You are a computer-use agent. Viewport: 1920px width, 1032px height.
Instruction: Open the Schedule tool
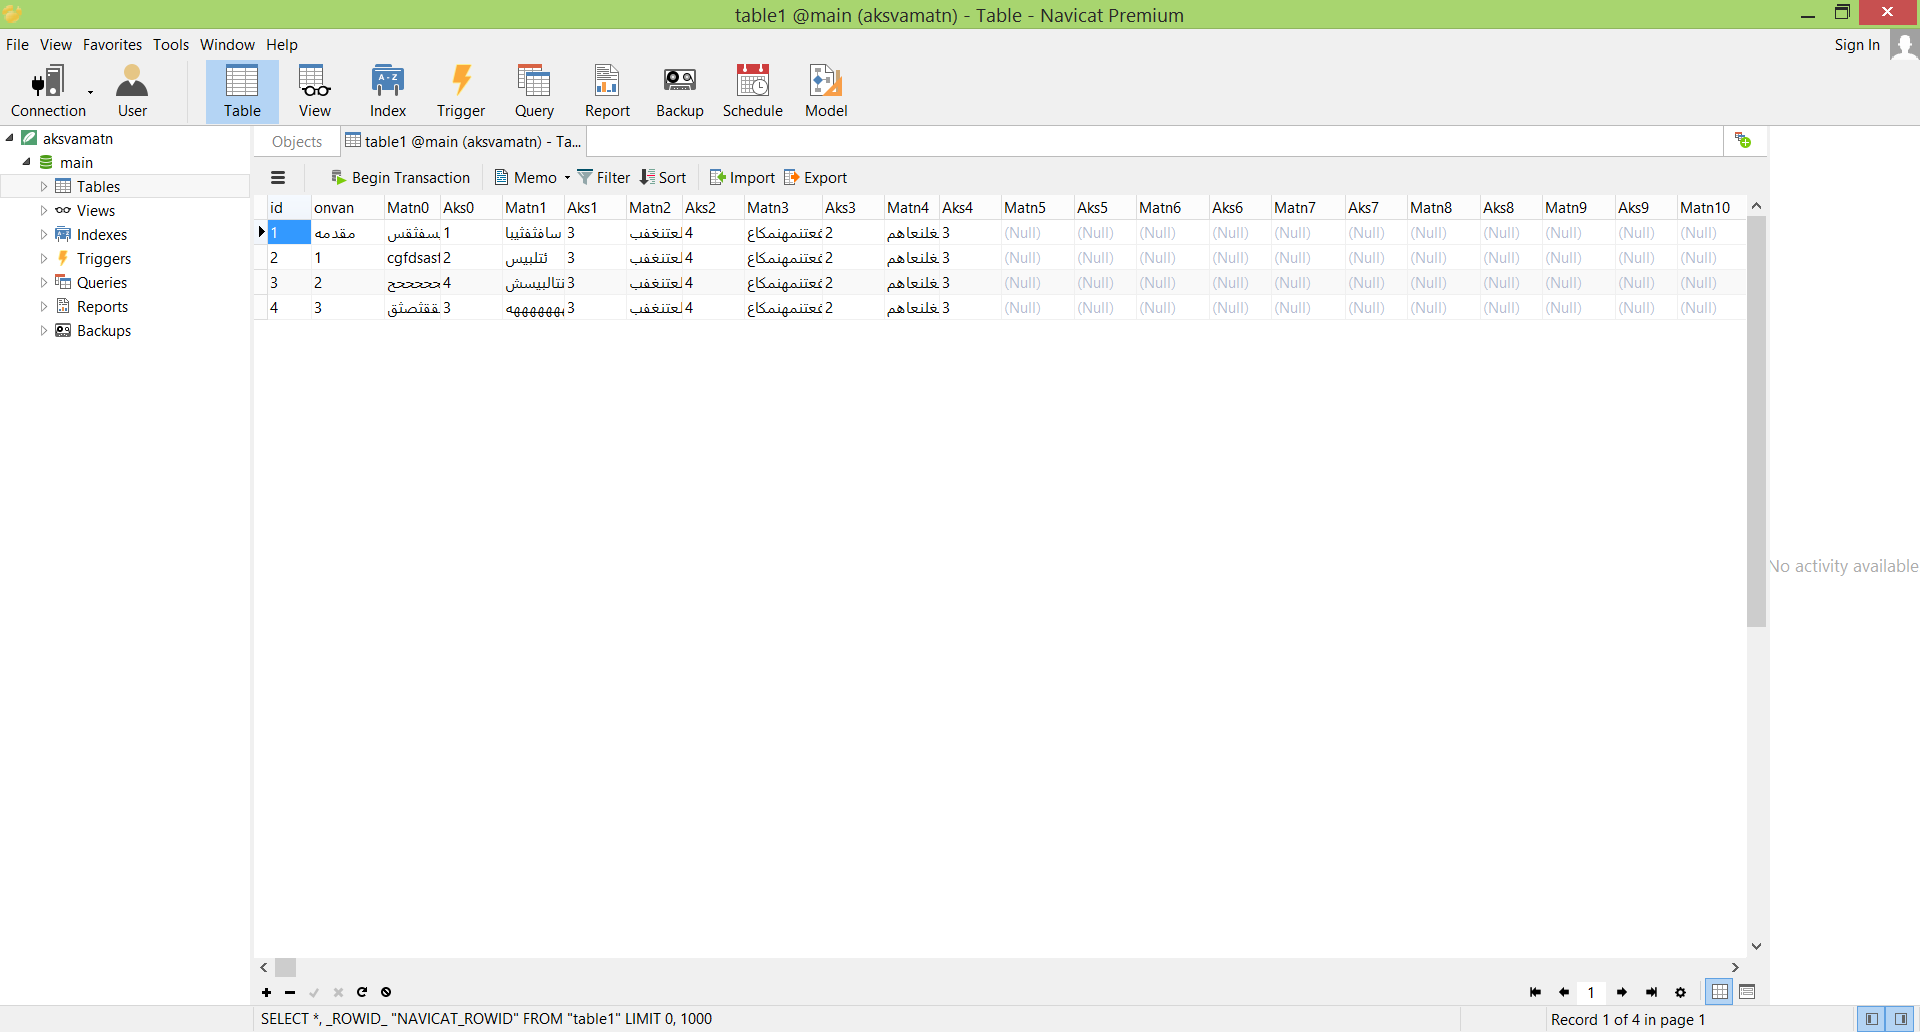point(752,91)
